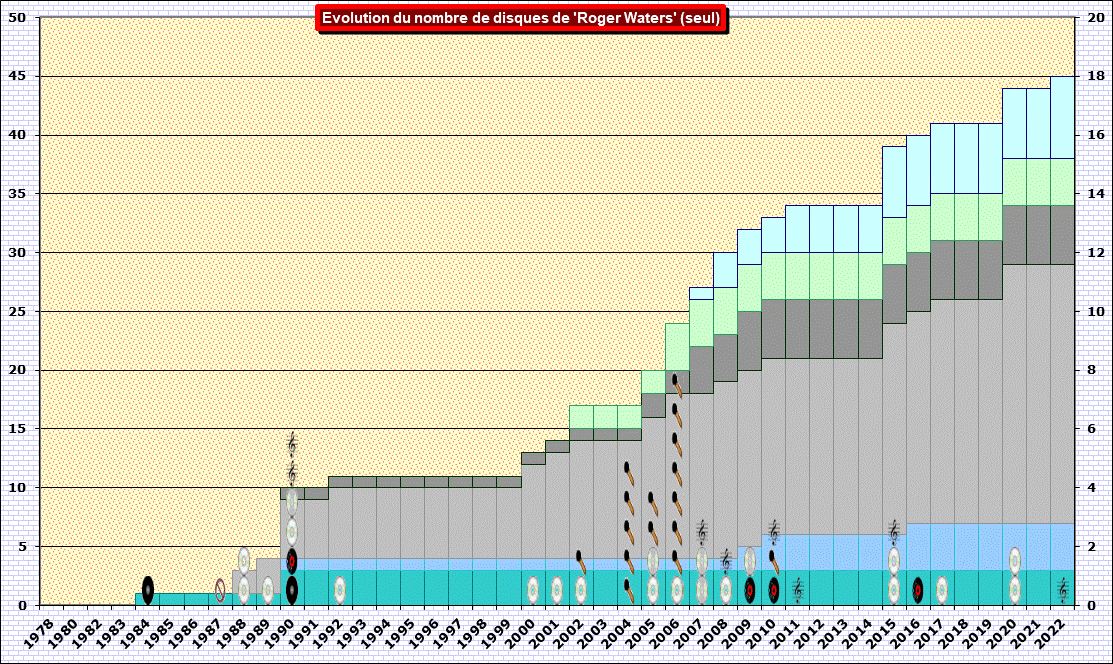Select the CD icon in 2017
Viewport: 1113px width, 664px height.
pyautogui.click(x=942, y=590)
